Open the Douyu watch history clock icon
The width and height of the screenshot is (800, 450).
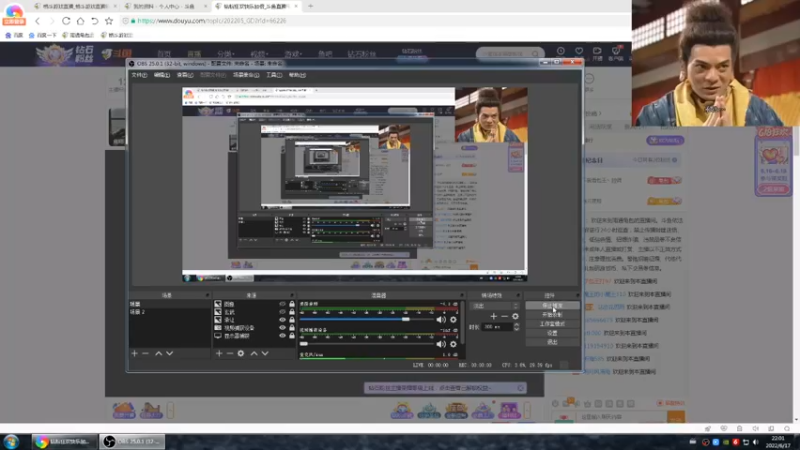[561, 51]
